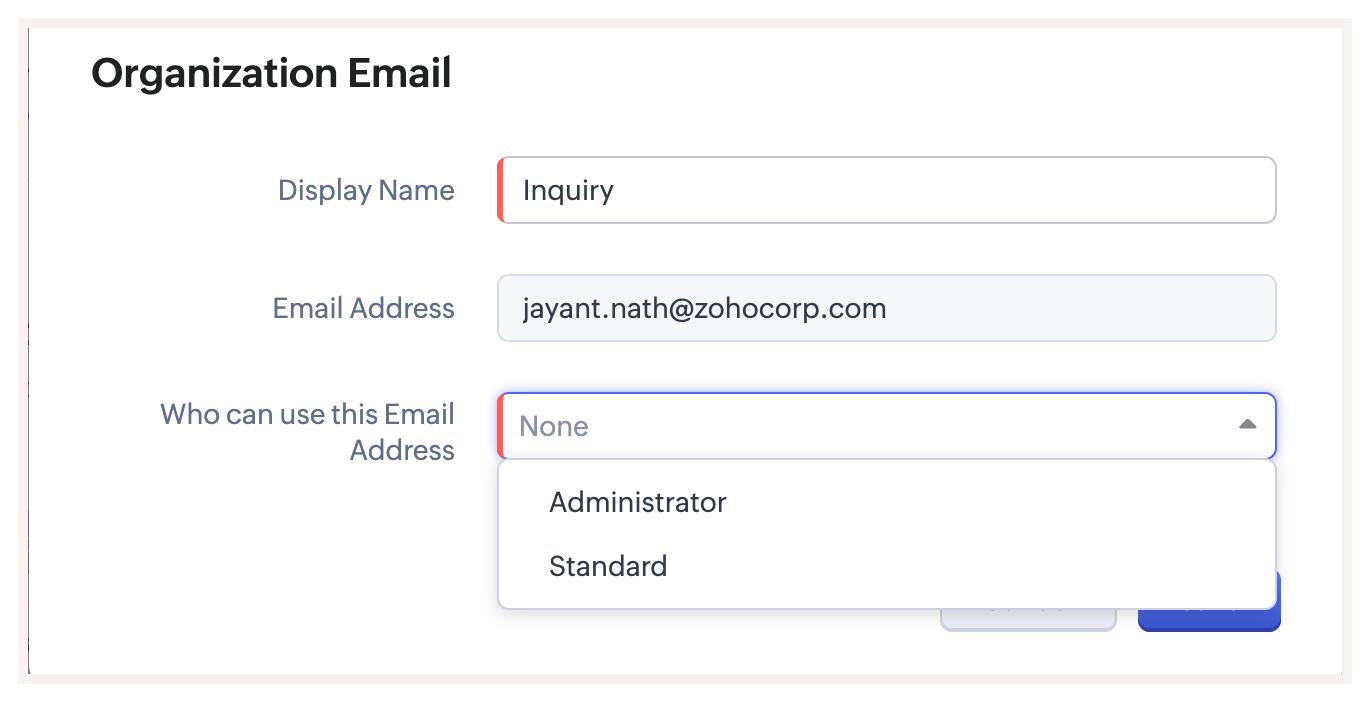Click empty space right of the Administrator option
The width and height of the screenshot is (1370, 702).
point(1000,502)
